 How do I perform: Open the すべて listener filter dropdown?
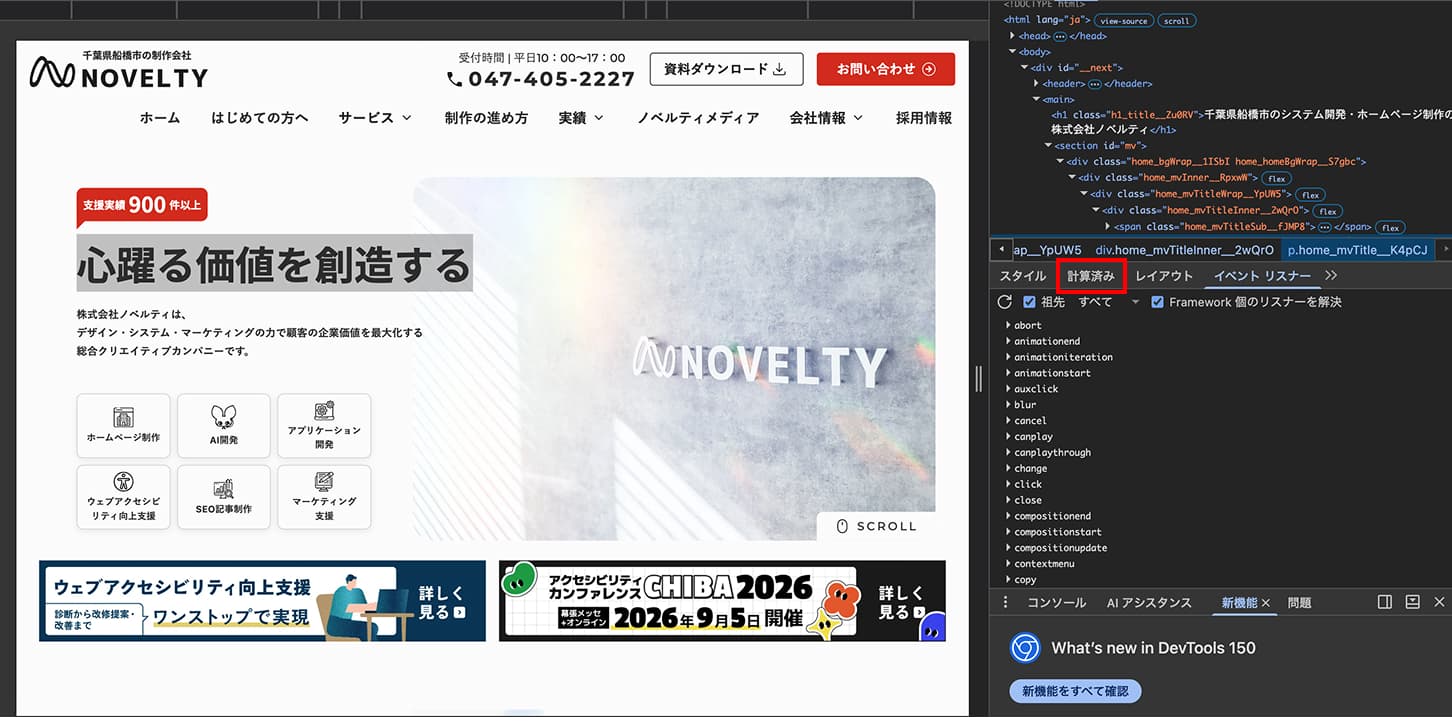pyautogui.click(x=1108, y=302)
